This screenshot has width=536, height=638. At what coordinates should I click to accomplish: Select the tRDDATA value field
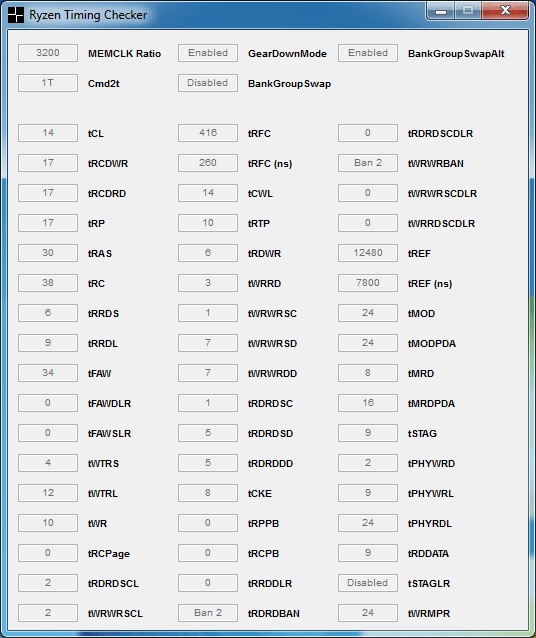pyautogui.click(x=368, y=553)
